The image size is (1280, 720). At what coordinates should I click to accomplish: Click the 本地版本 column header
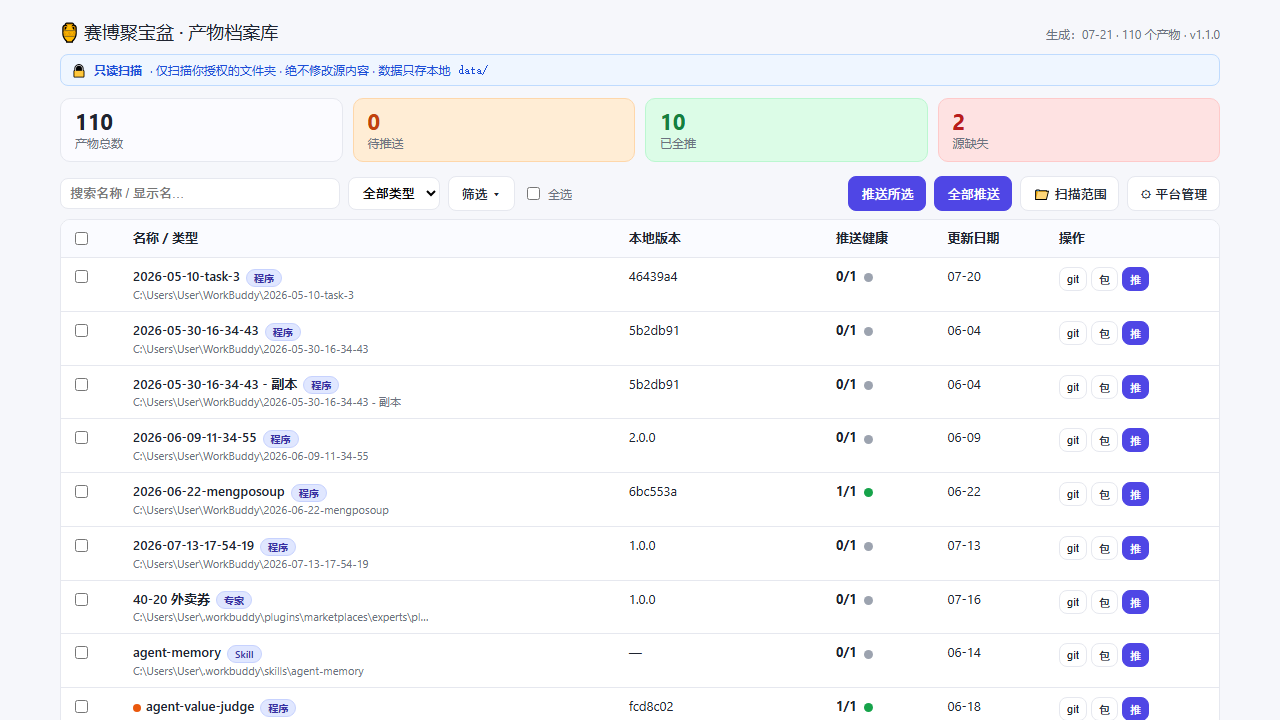coord(655,238)
